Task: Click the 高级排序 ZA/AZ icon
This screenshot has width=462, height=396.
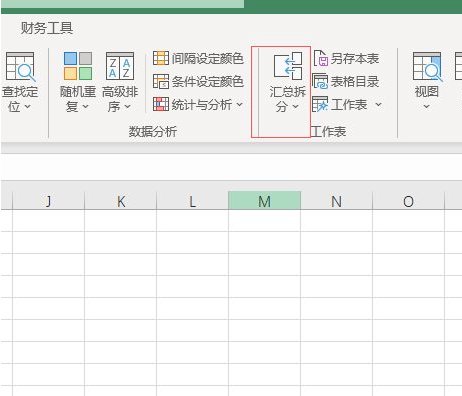Action: [120, 66]
